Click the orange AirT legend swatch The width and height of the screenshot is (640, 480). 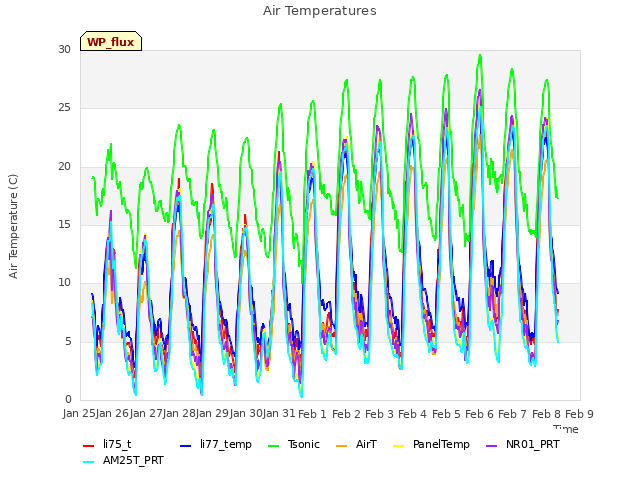341,446
